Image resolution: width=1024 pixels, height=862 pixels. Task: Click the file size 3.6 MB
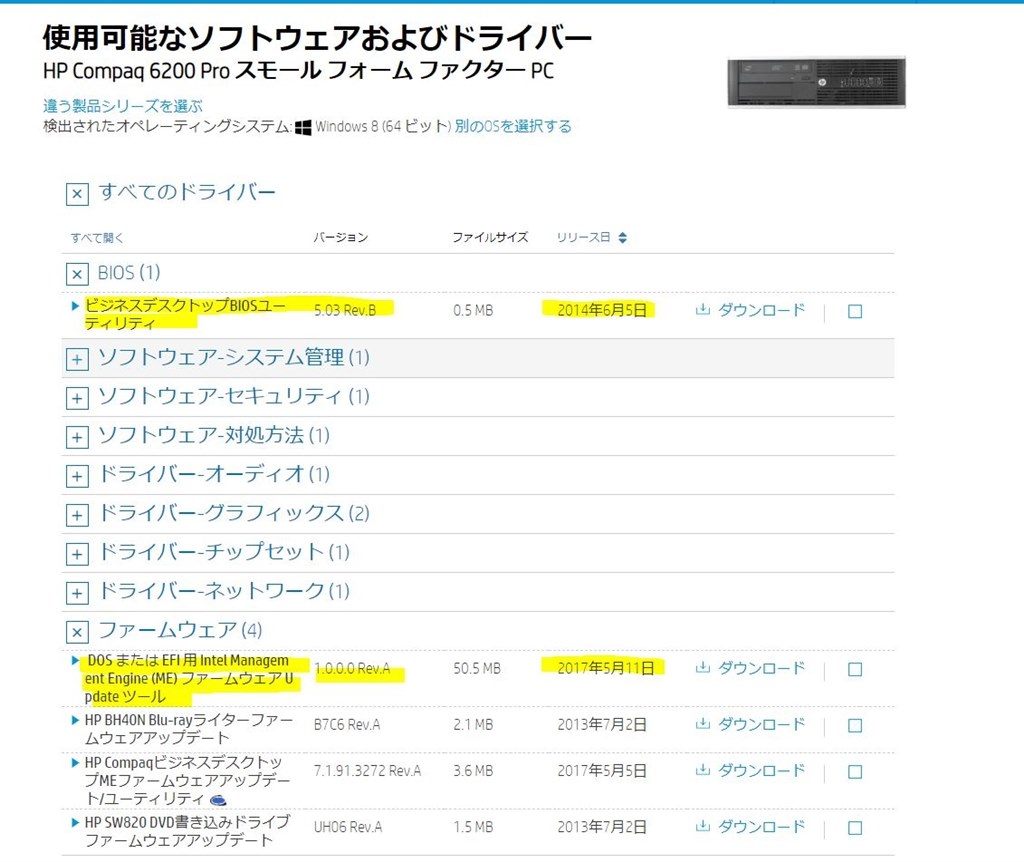[x=473, y=771]
